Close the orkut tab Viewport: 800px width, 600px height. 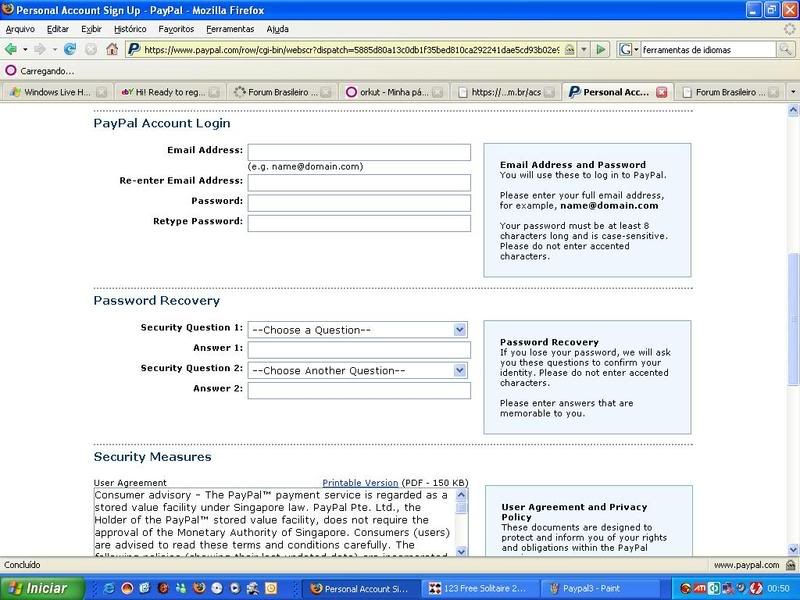(x=438, y=92)
